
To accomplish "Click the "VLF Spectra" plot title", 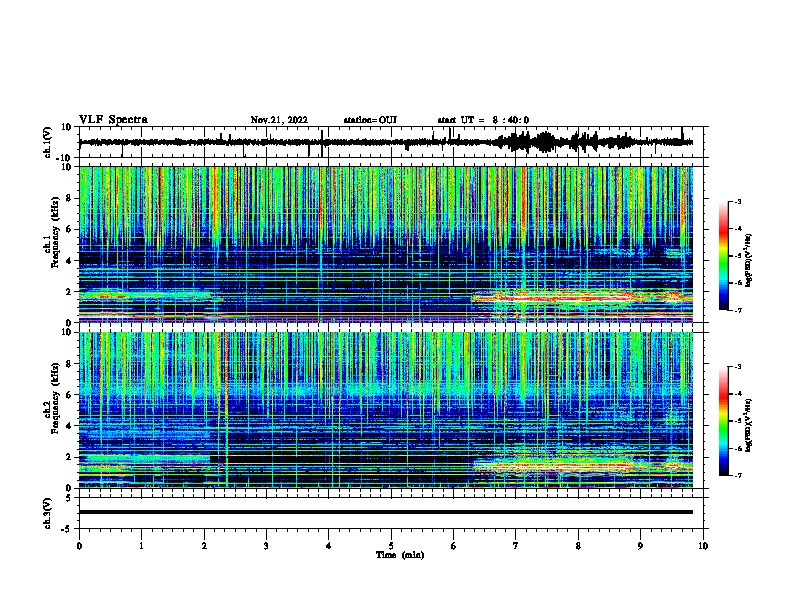I will point(113,120).
